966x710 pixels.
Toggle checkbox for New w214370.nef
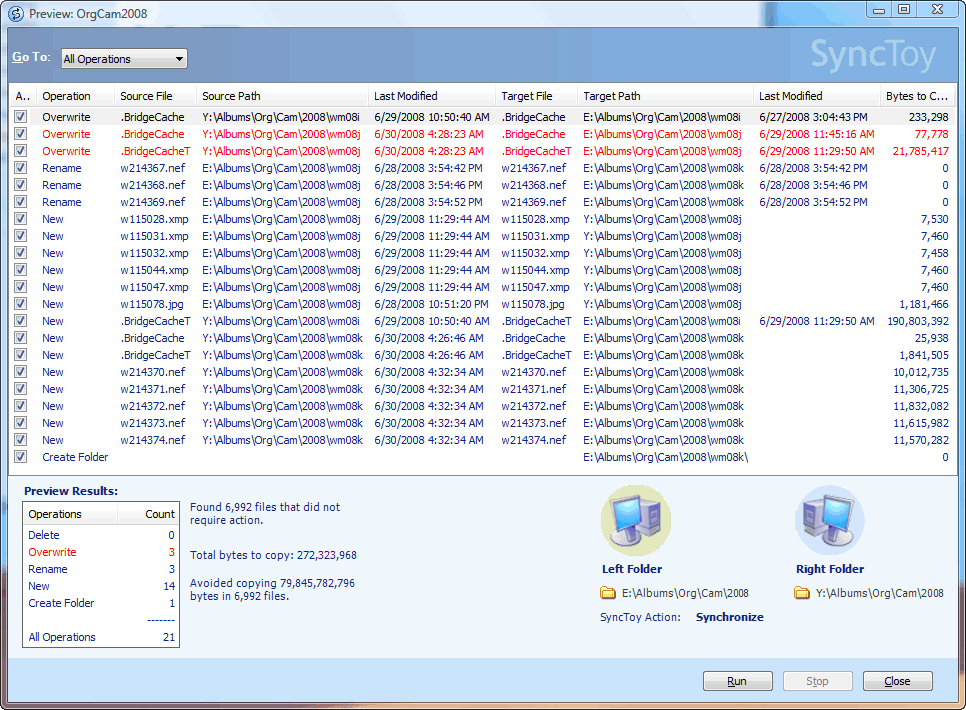[21, 372]
